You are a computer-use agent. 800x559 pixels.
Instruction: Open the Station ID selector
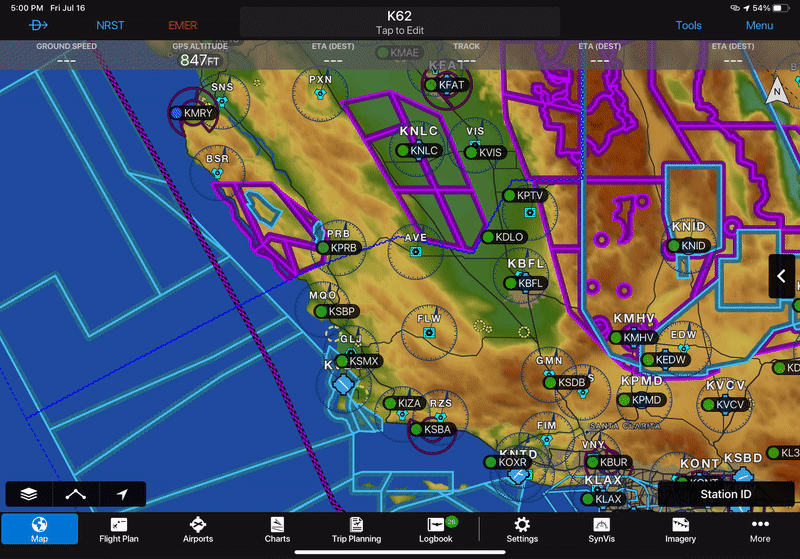(726, 494)
